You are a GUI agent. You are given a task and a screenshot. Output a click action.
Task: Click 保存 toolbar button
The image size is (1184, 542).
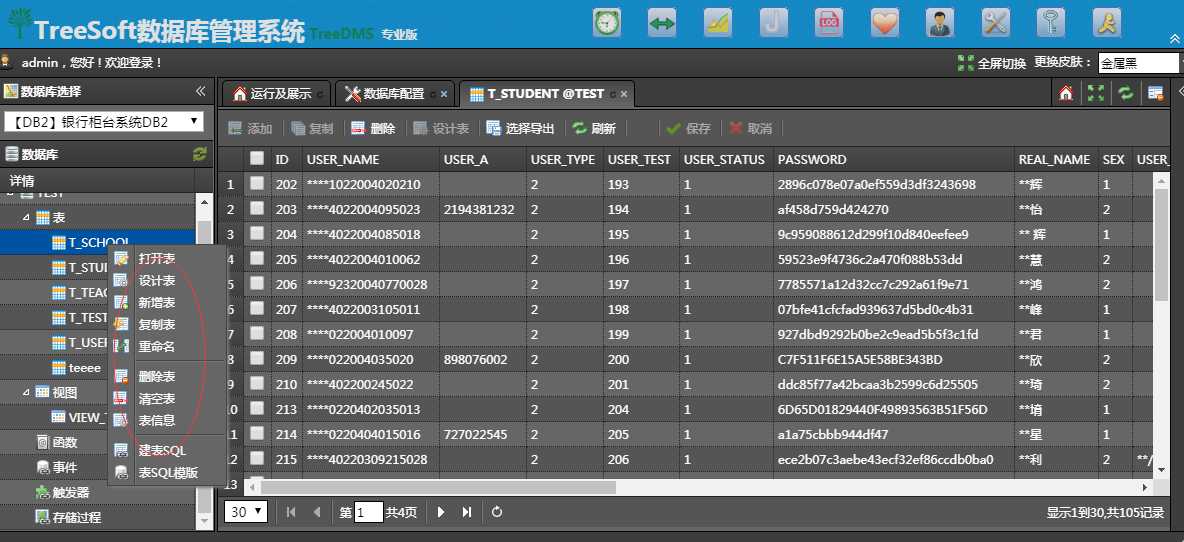point(689,128)
